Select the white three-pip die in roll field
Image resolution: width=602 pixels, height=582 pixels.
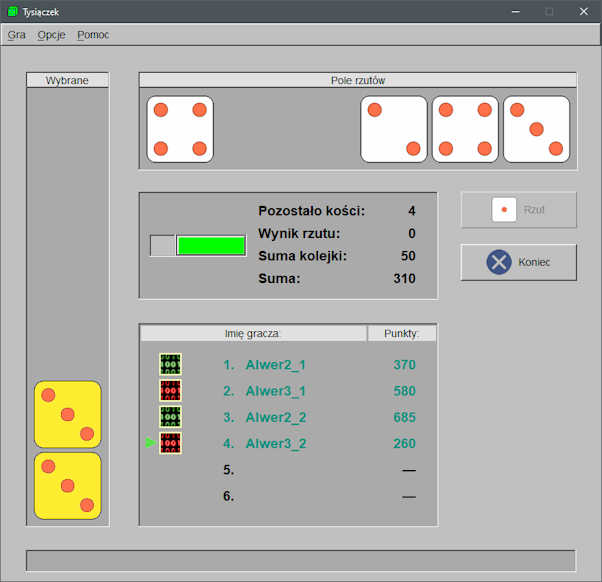tap(536, 129)
